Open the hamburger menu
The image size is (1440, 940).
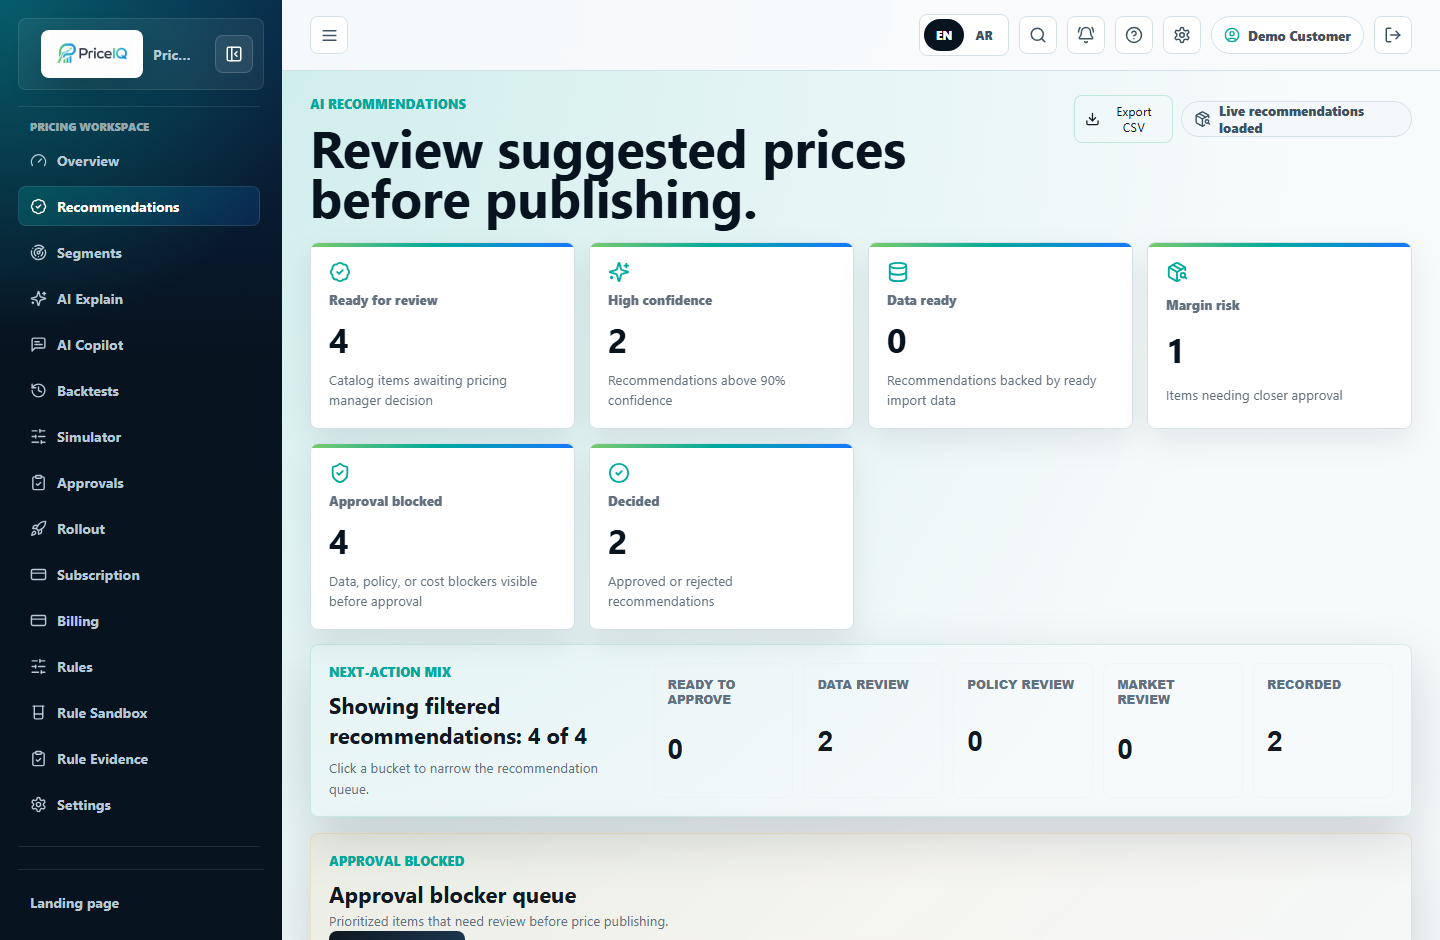329,35
